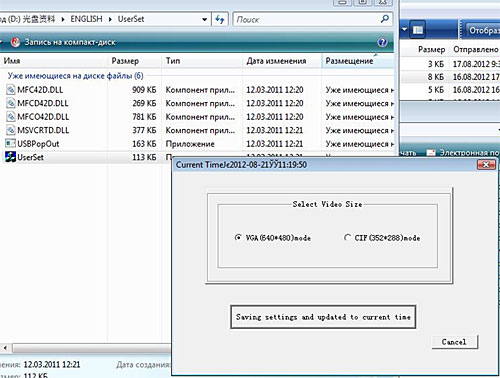Close the Current Time dialog
Image resolution: width=500 pixels, height=378 pixels.
[x=486, y=165]
